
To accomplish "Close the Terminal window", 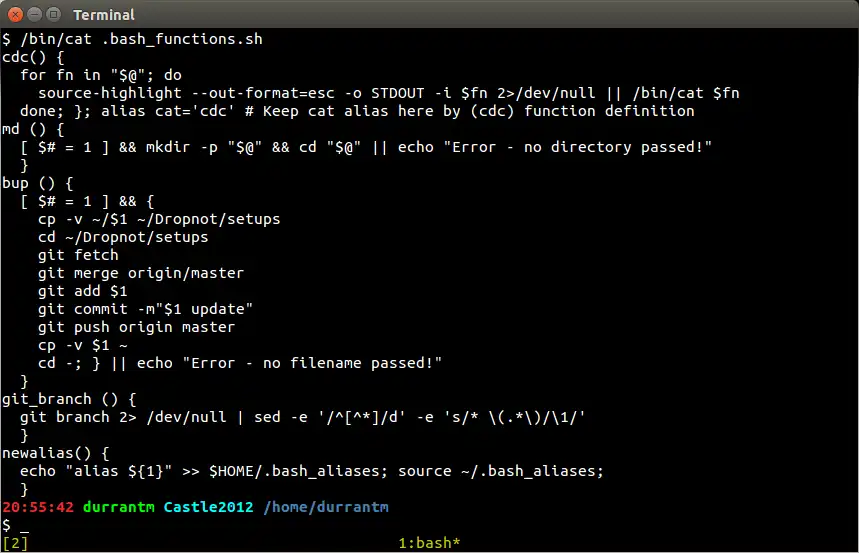I will (x=15, y=14).
